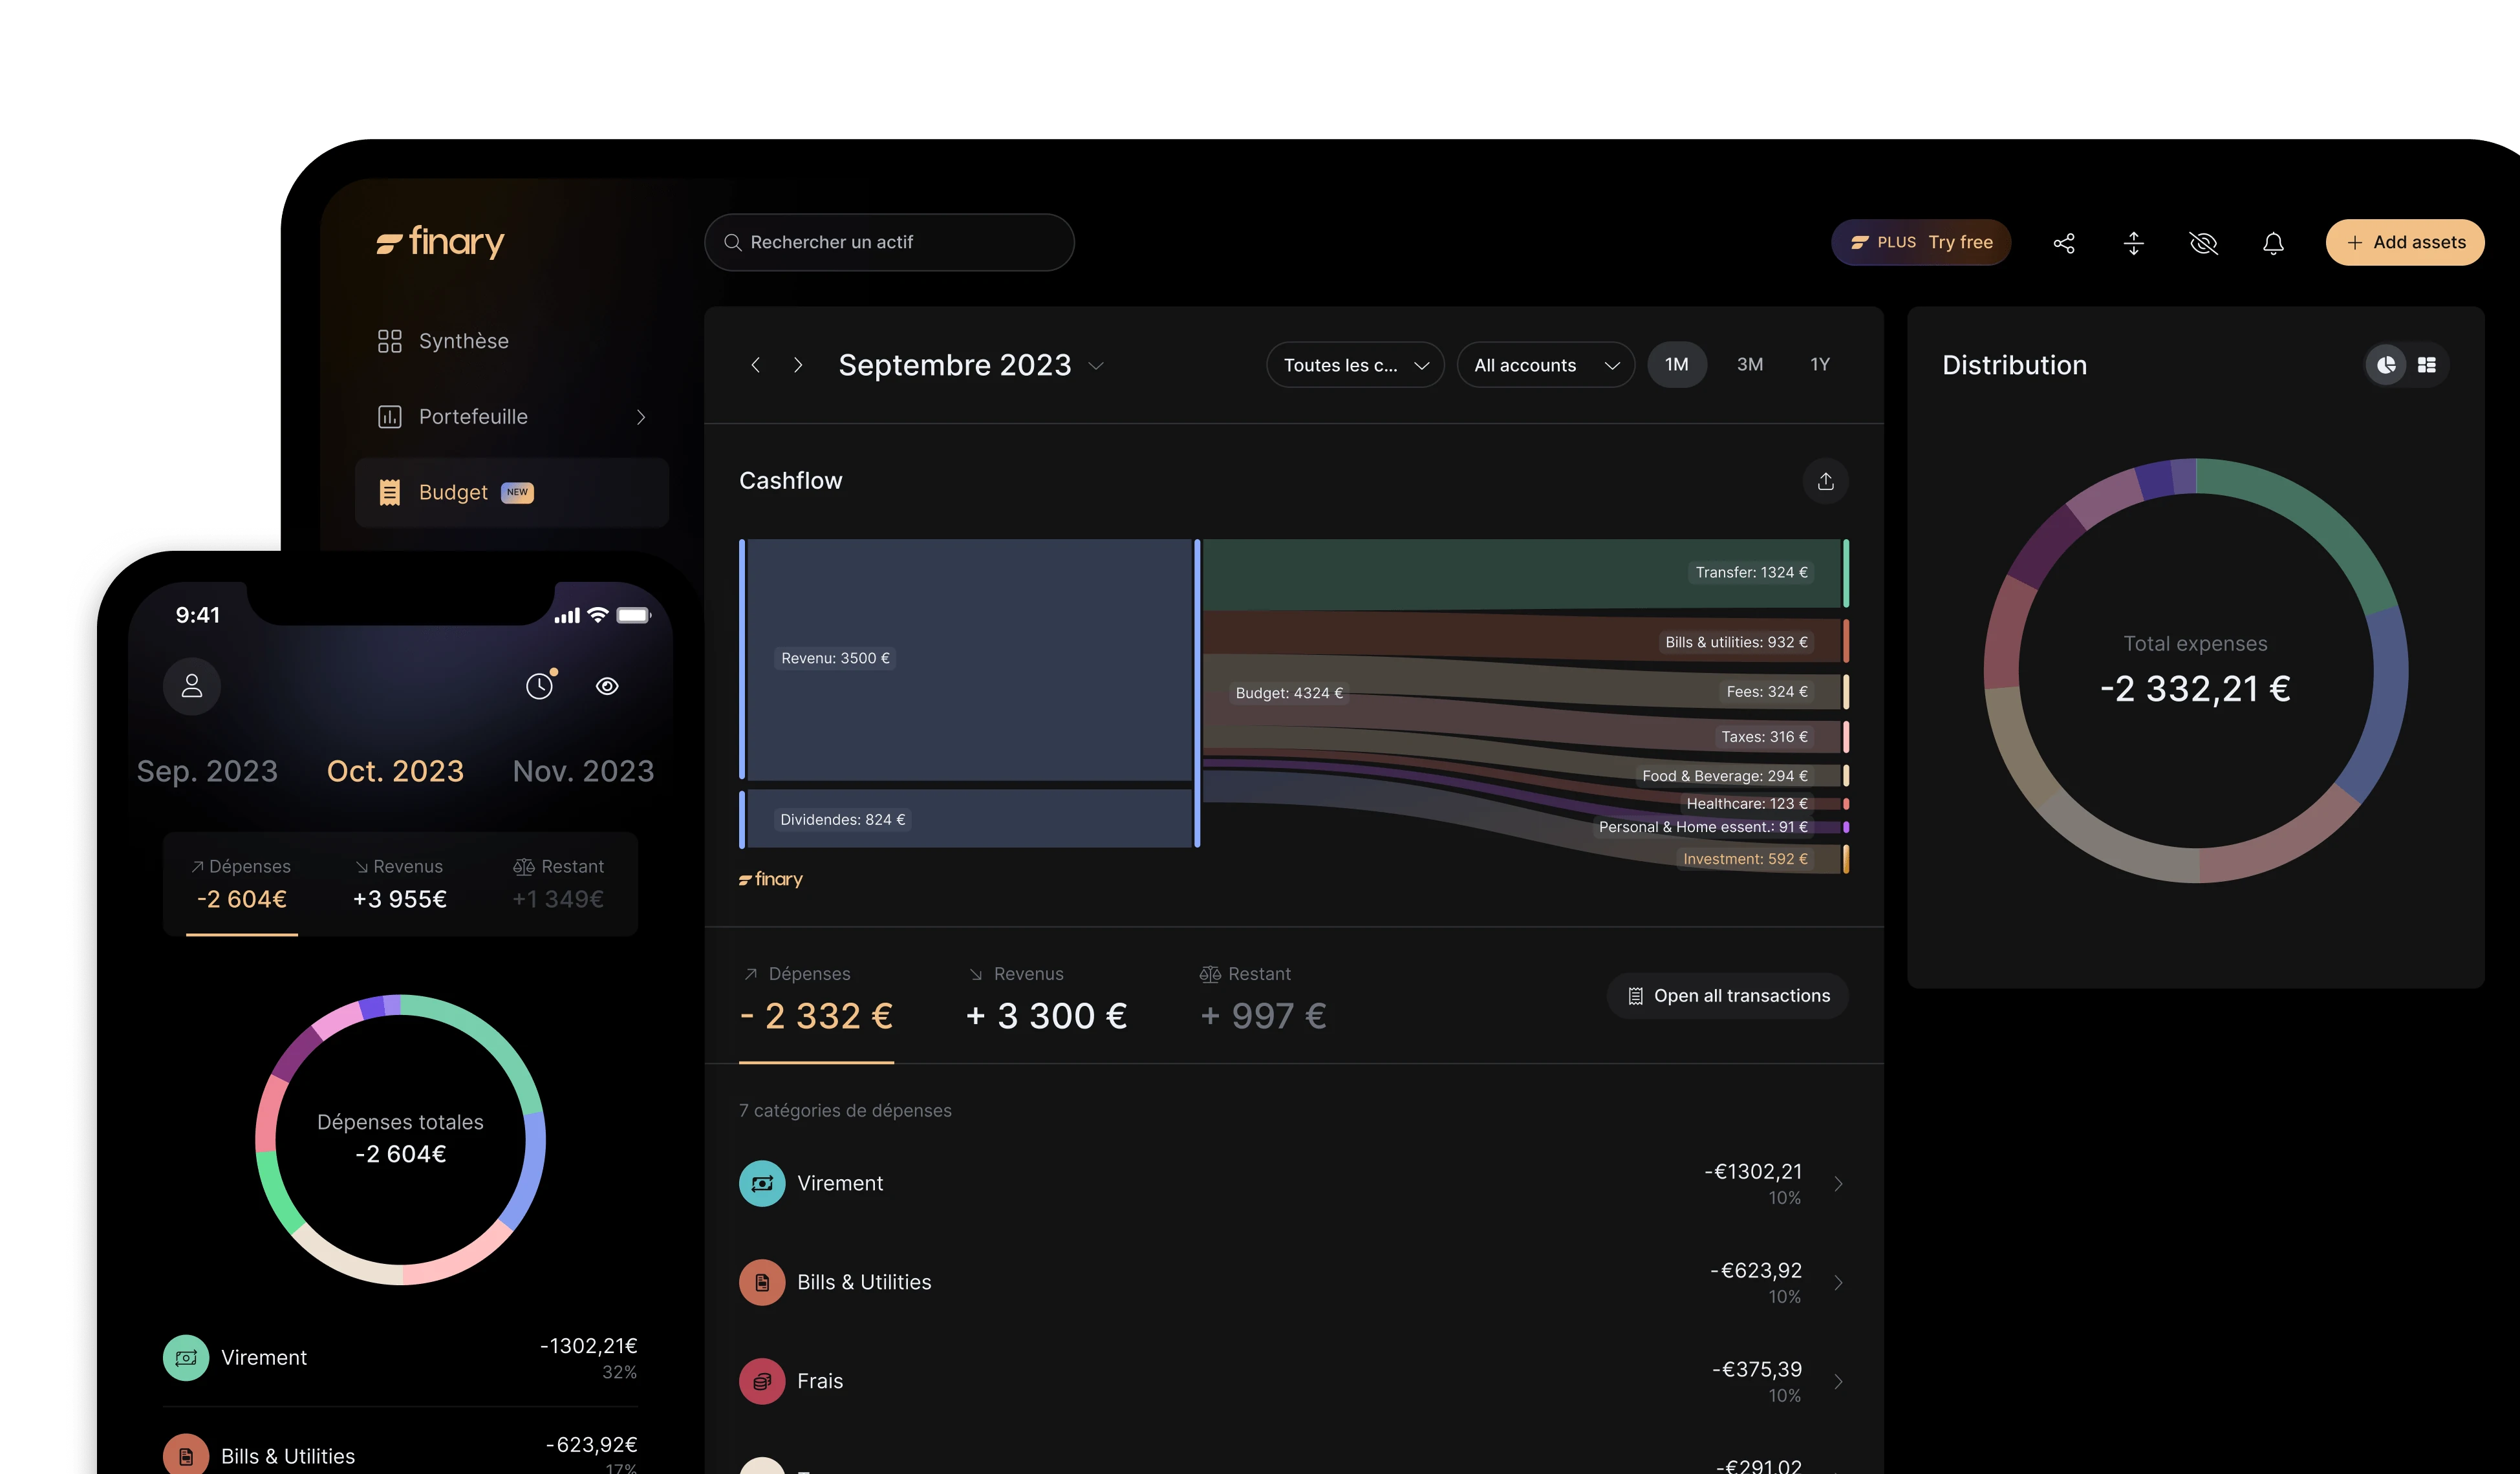
Task: Go to previous month with the left arrow
Action: click(x=756, y=365)
